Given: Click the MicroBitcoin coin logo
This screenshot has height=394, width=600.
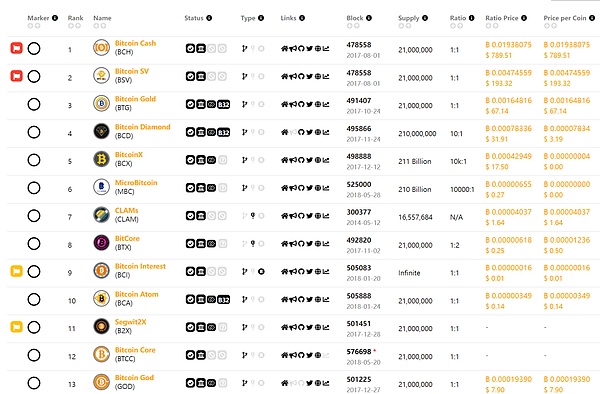Looking at the screenshot, I should click(101, 187).
